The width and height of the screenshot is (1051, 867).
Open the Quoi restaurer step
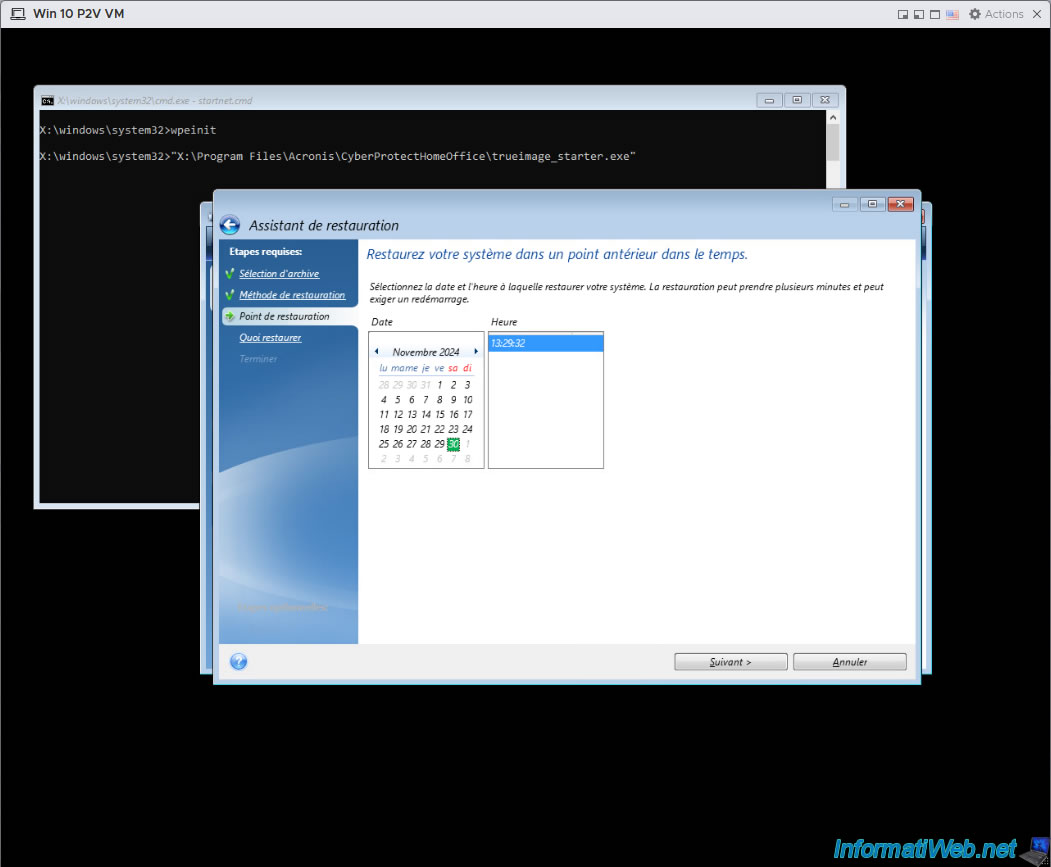tap(270, 338)
